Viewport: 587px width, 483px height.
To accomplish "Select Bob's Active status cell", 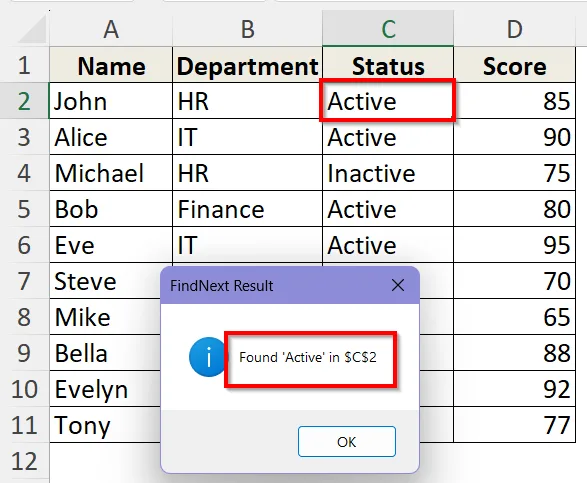I will [x=388, y=209].
